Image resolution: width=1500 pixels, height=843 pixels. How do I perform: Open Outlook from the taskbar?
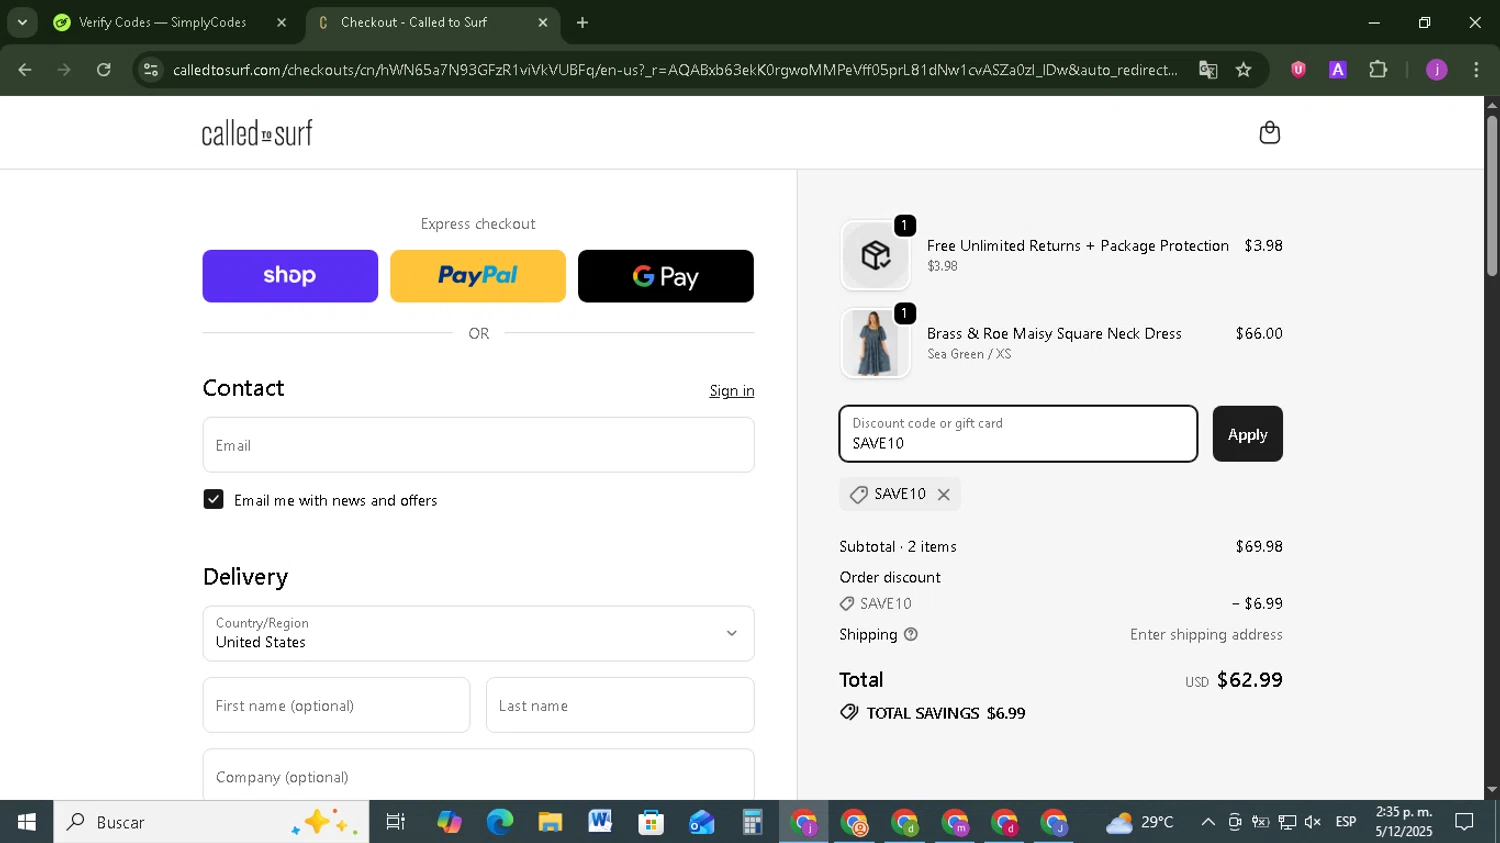point(702,822)
